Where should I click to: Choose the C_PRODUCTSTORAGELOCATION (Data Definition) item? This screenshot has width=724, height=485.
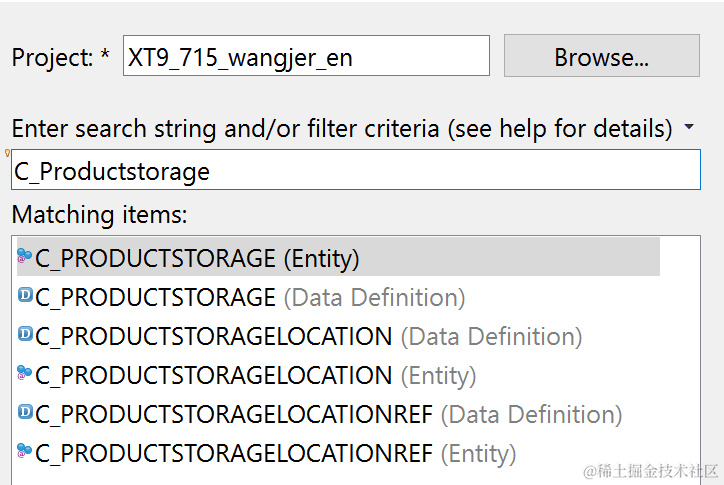click(x=308, y=336)
